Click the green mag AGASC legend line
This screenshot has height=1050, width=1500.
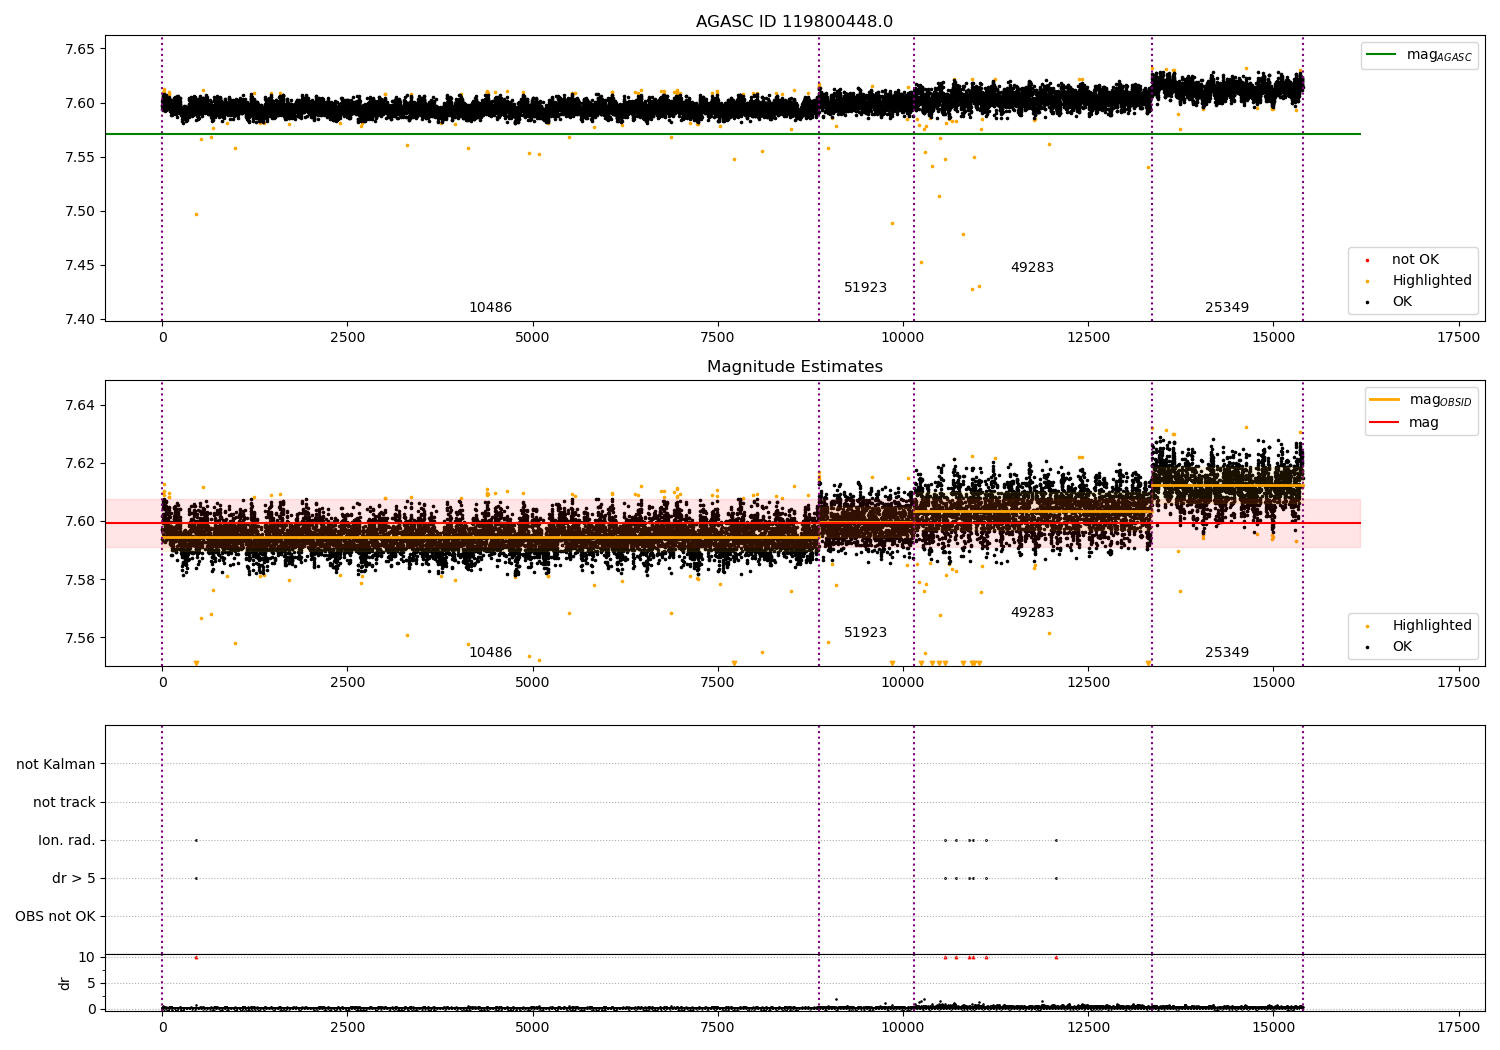point(1383,55)
